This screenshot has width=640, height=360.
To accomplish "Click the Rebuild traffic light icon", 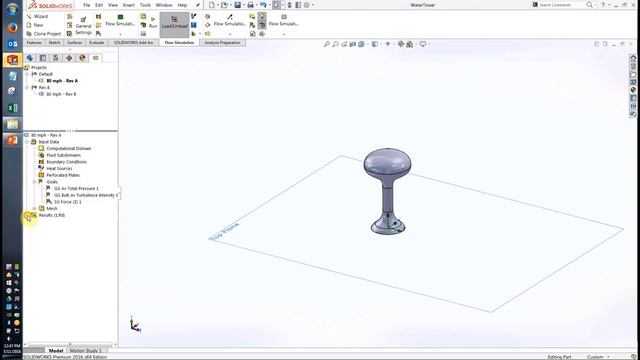I will [x=289, y=5].
